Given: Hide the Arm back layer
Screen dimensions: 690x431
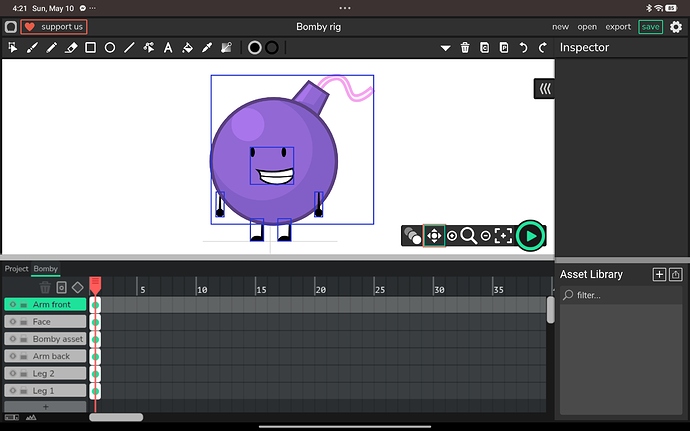Looking at the screenshot, I should [13, 356].
